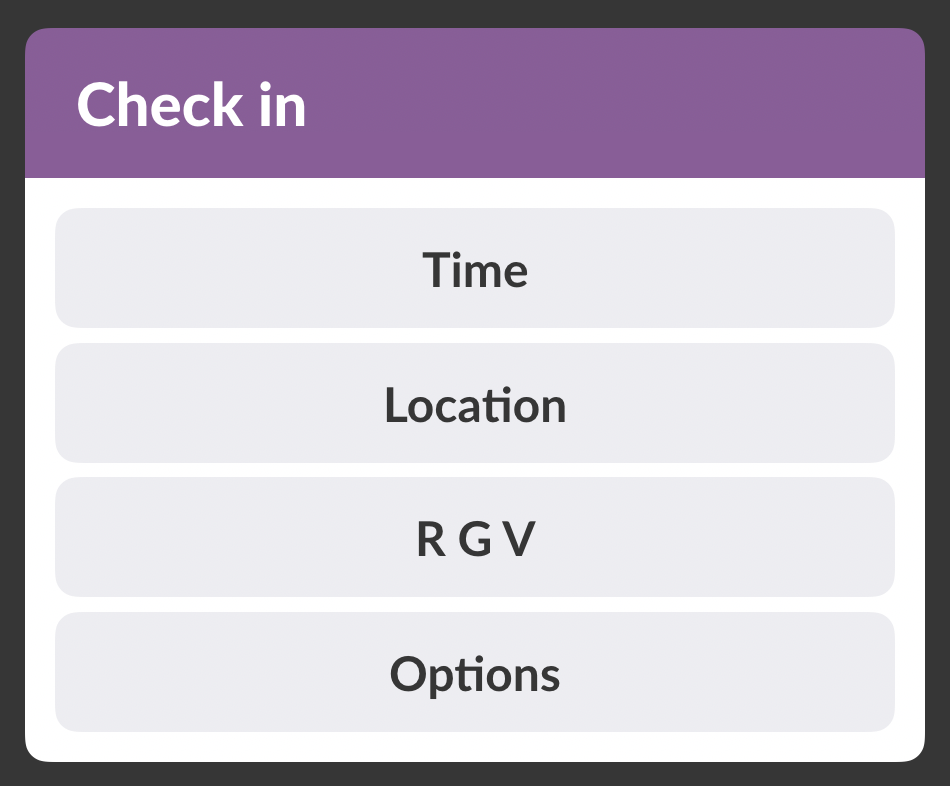The image size is (950, 786).
Task: Tap the purple Check in header
Action: pos(475,103)
